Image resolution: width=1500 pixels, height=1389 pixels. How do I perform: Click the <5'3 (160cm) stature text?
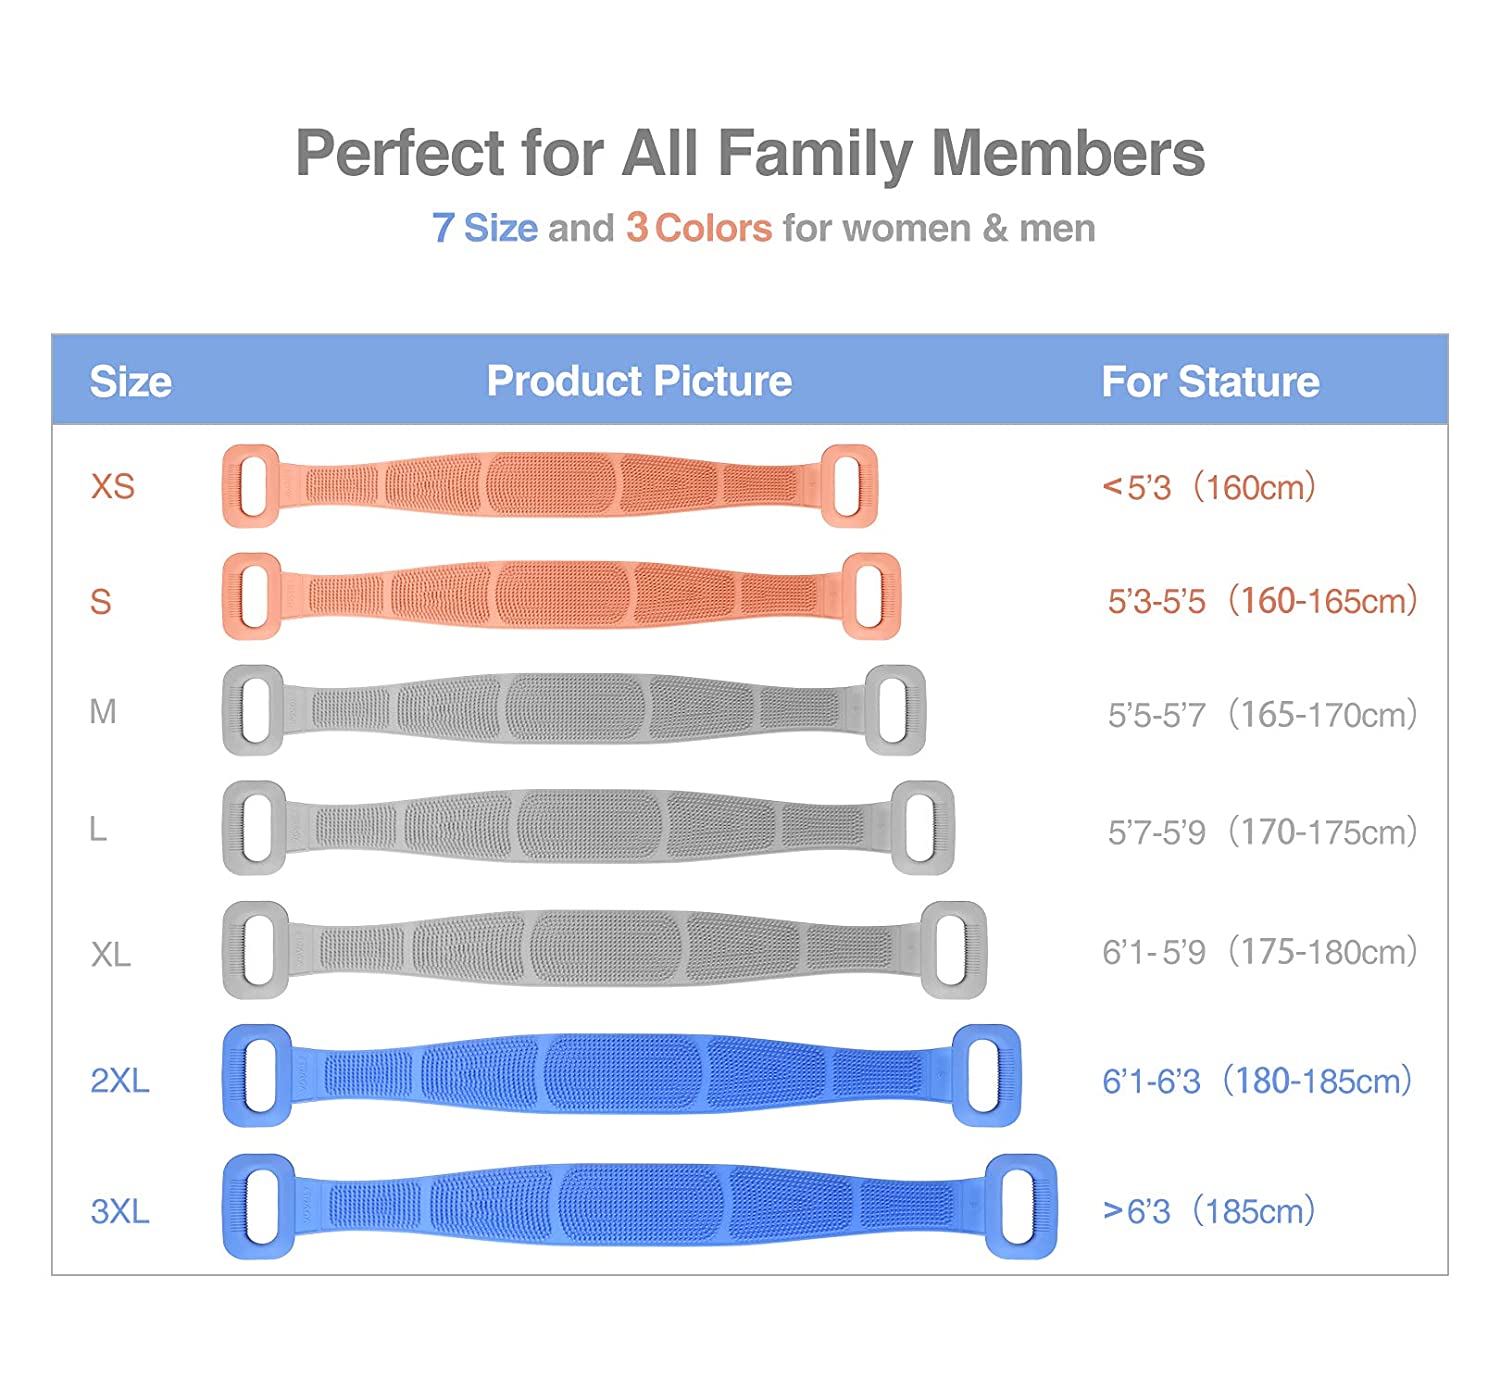1208,488
